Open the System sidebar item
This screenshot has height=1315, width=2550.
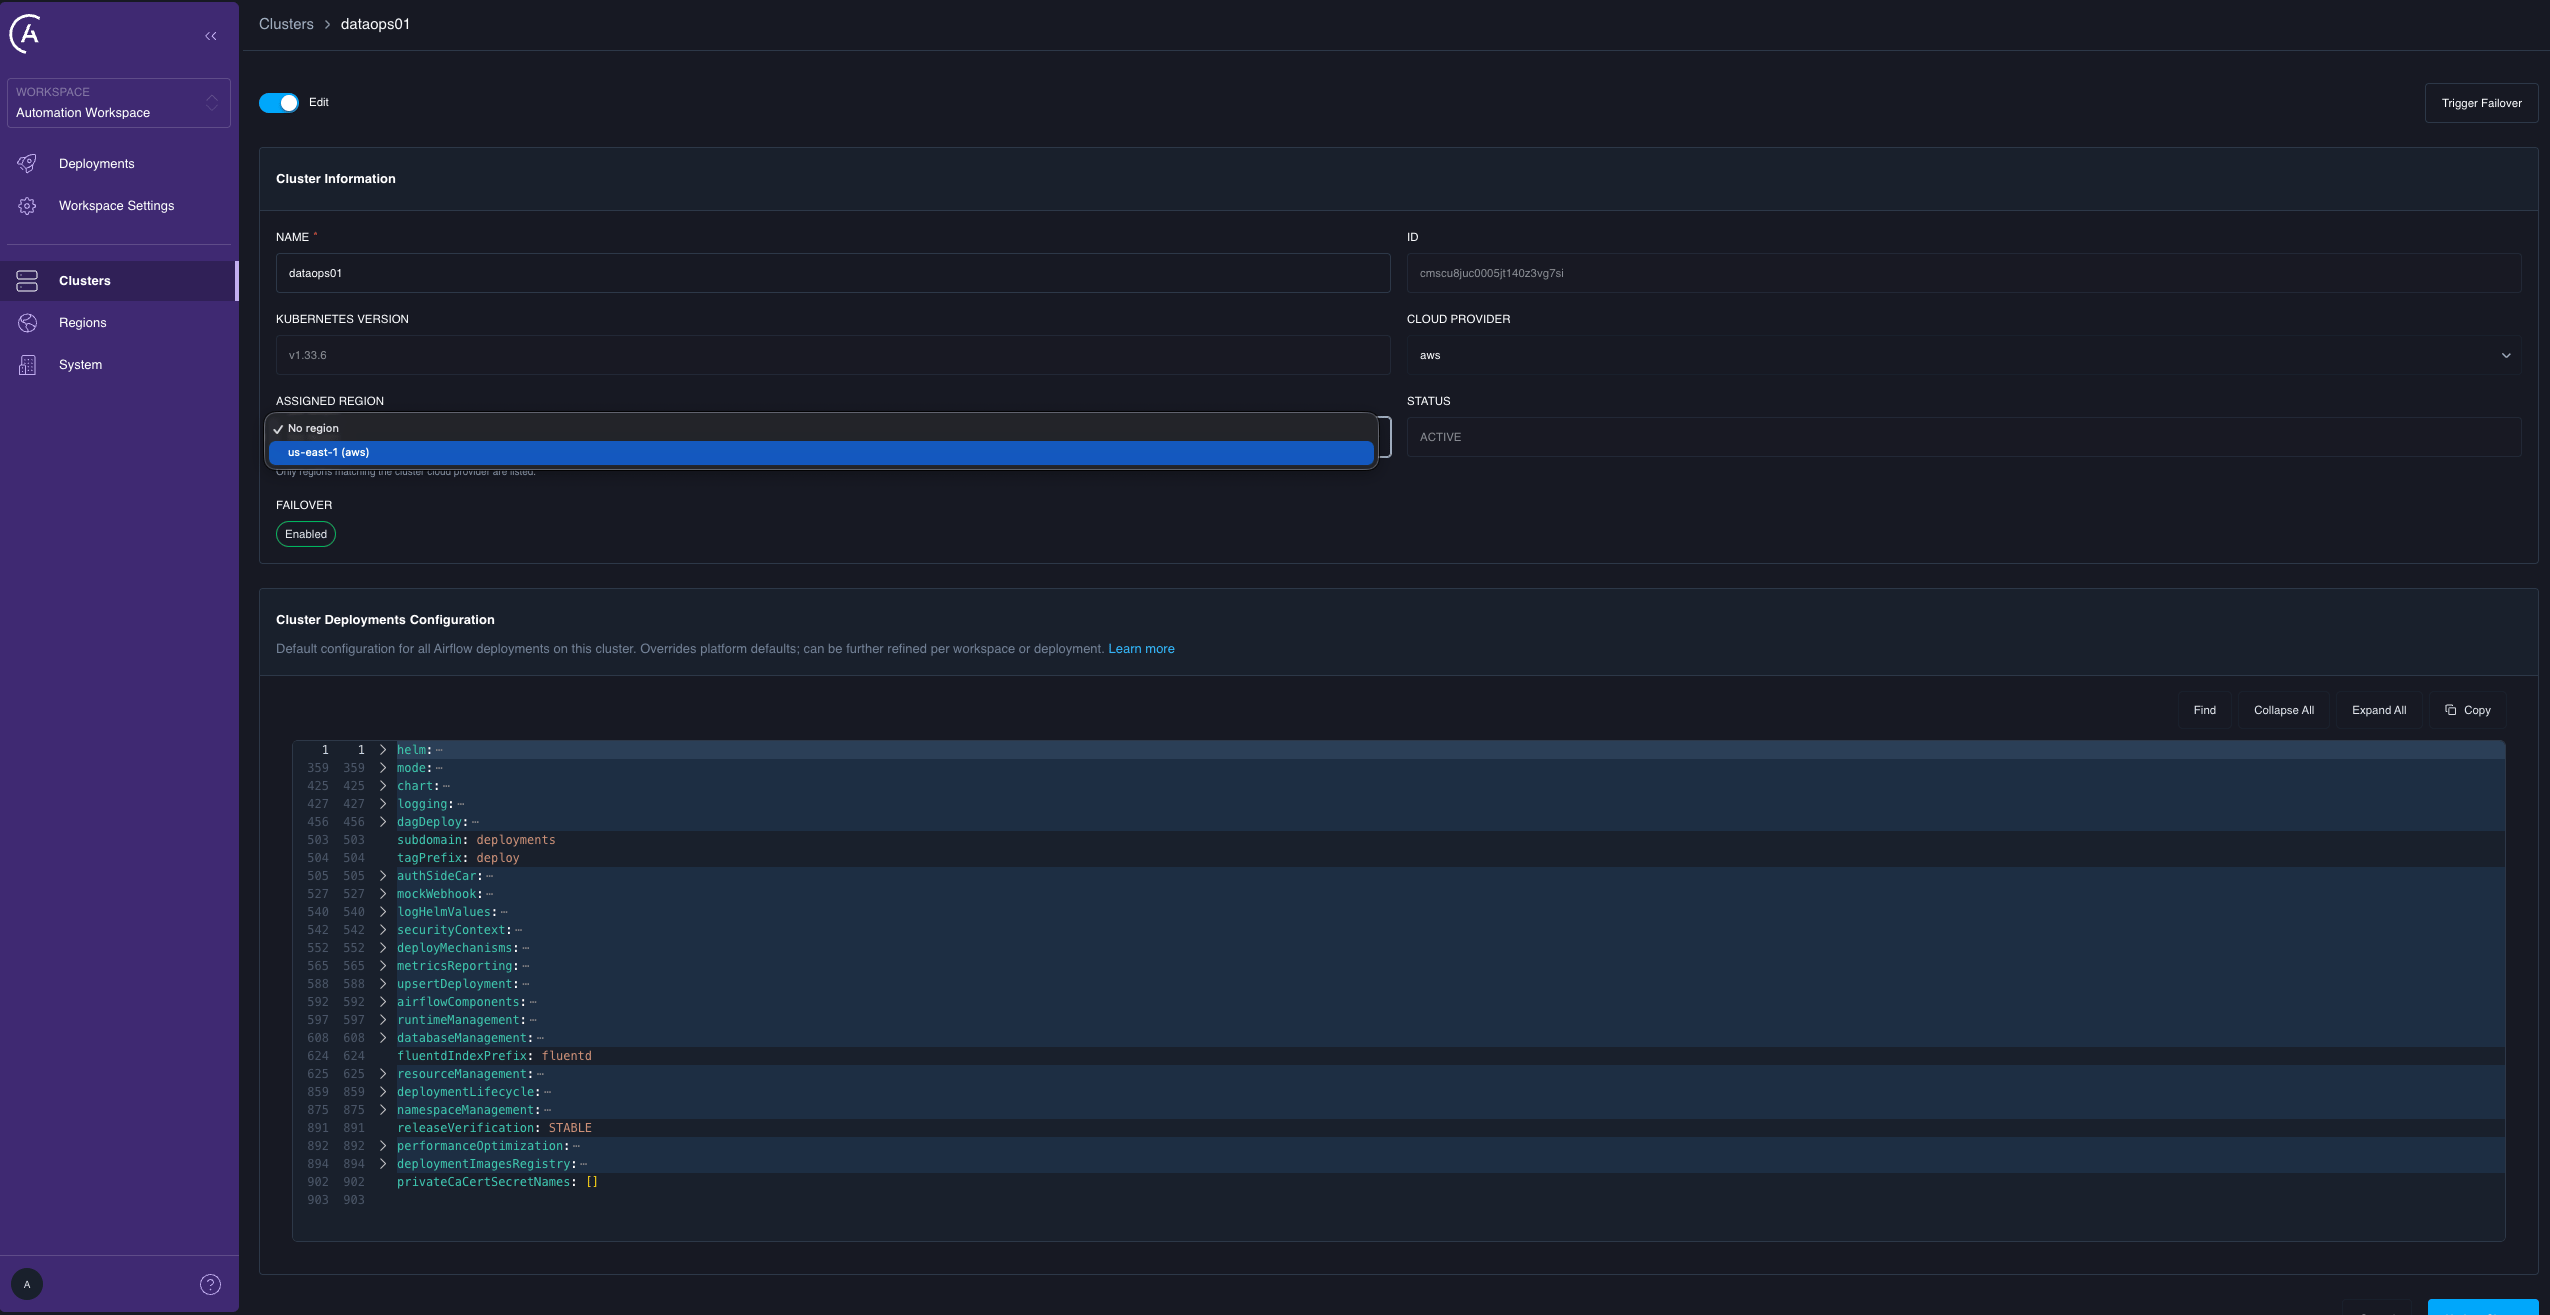point(119,365)
